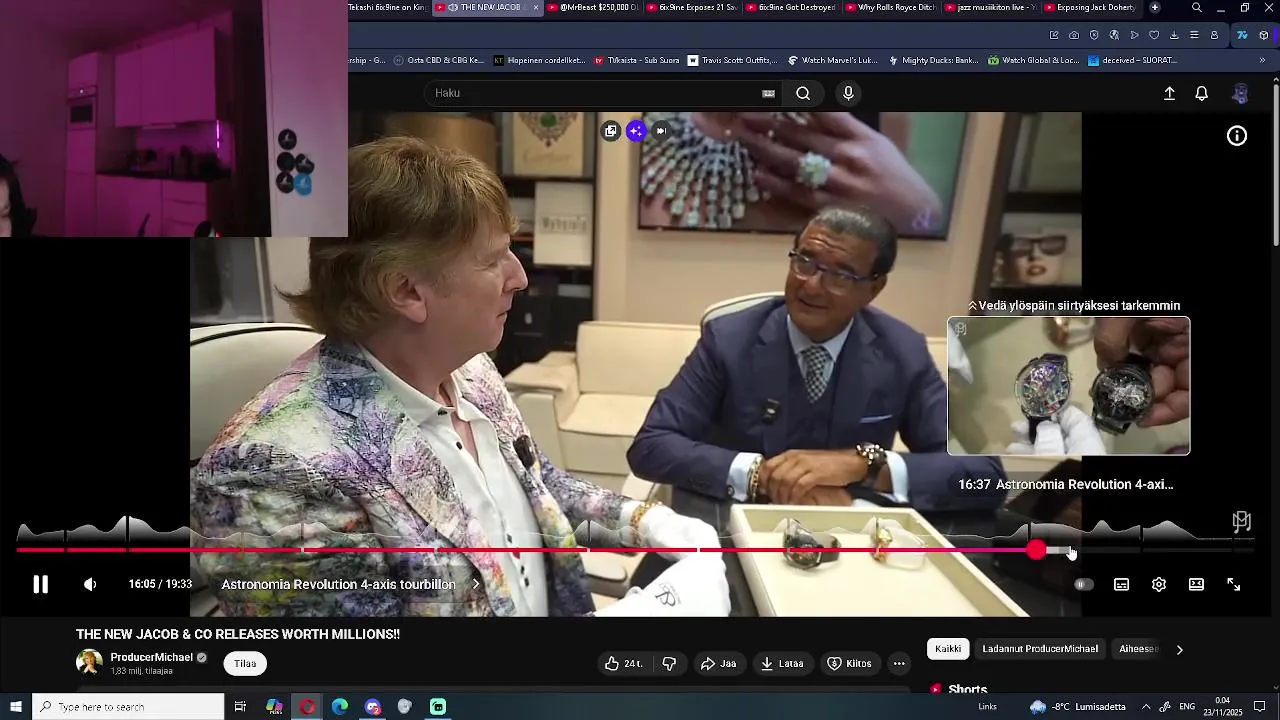
Task: Show more bookmarks with double chevron
Action: [x=1262, y=60]
